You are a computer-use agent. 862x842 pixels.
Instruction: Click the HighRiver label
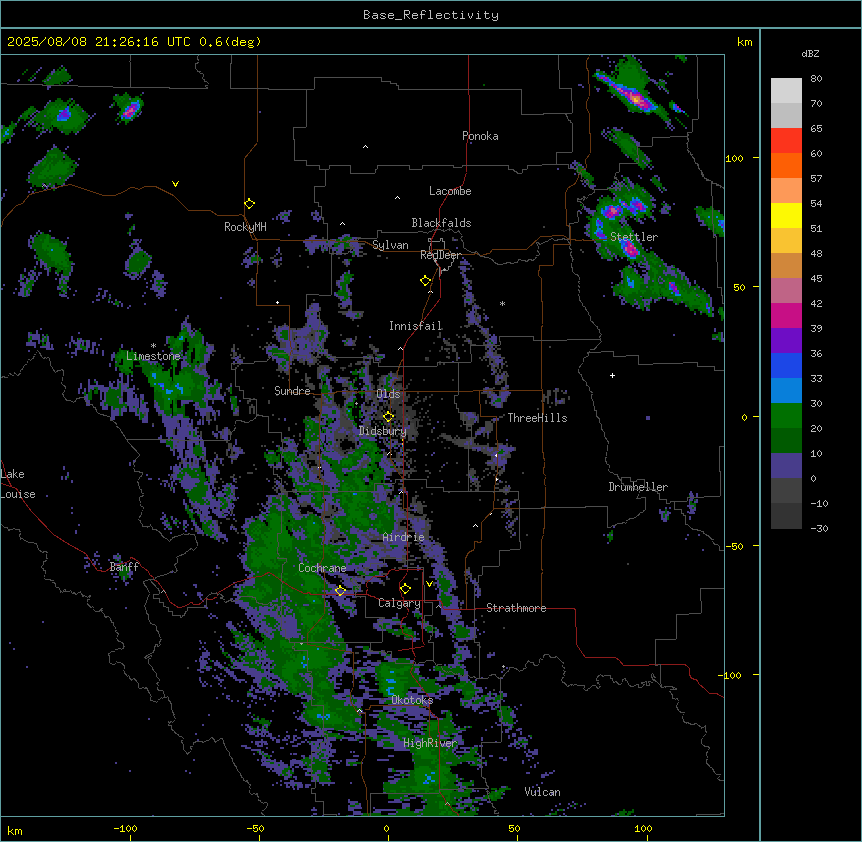(430, 743)
